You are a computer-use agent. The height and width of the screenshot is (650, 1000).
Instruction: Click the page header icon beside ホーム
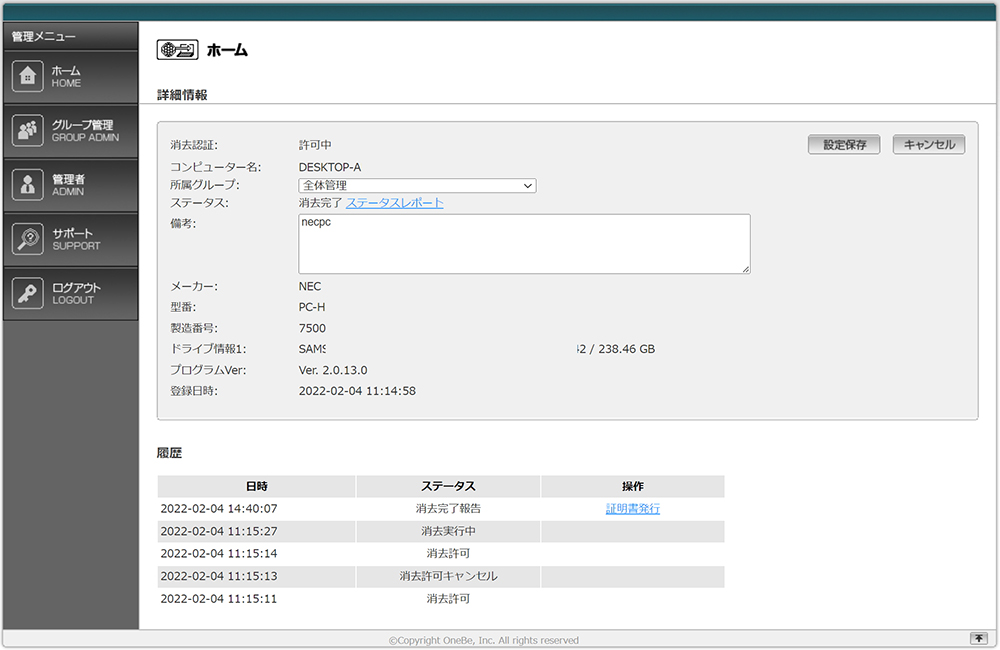click(x=177, y=50)
